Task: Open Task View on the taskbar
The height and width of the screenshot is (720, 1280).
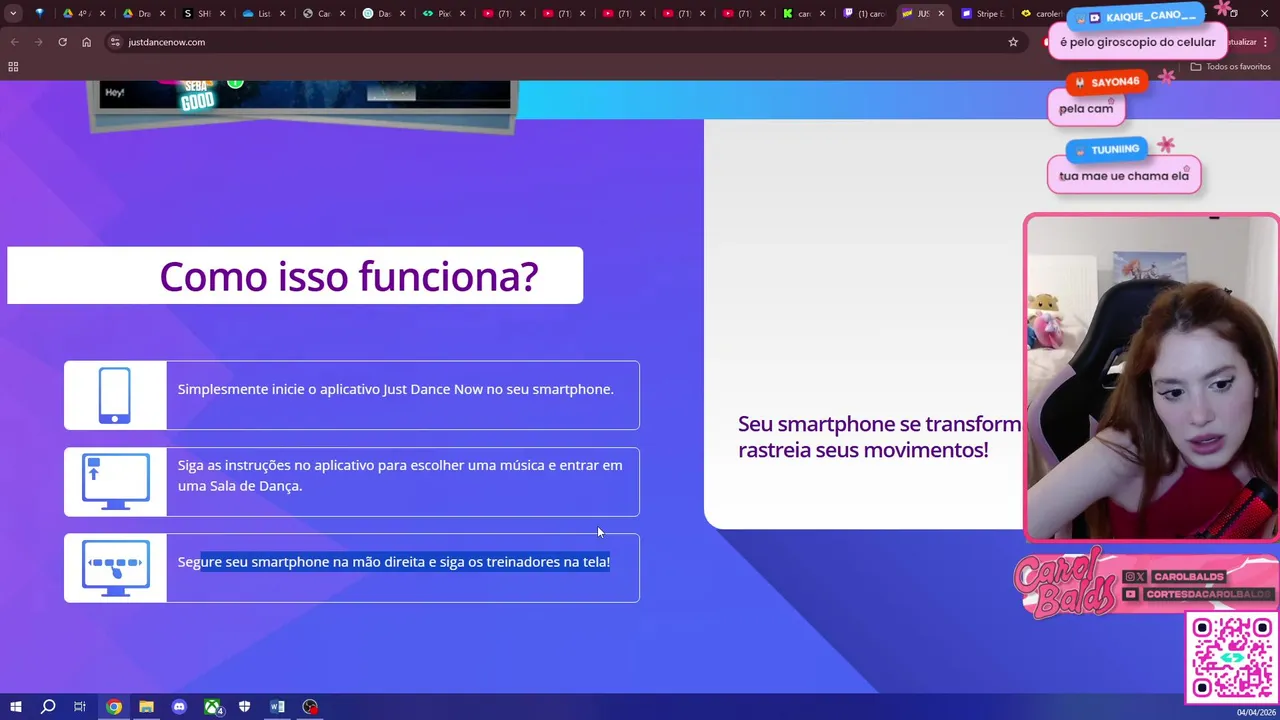Action: tap(80, 707)
